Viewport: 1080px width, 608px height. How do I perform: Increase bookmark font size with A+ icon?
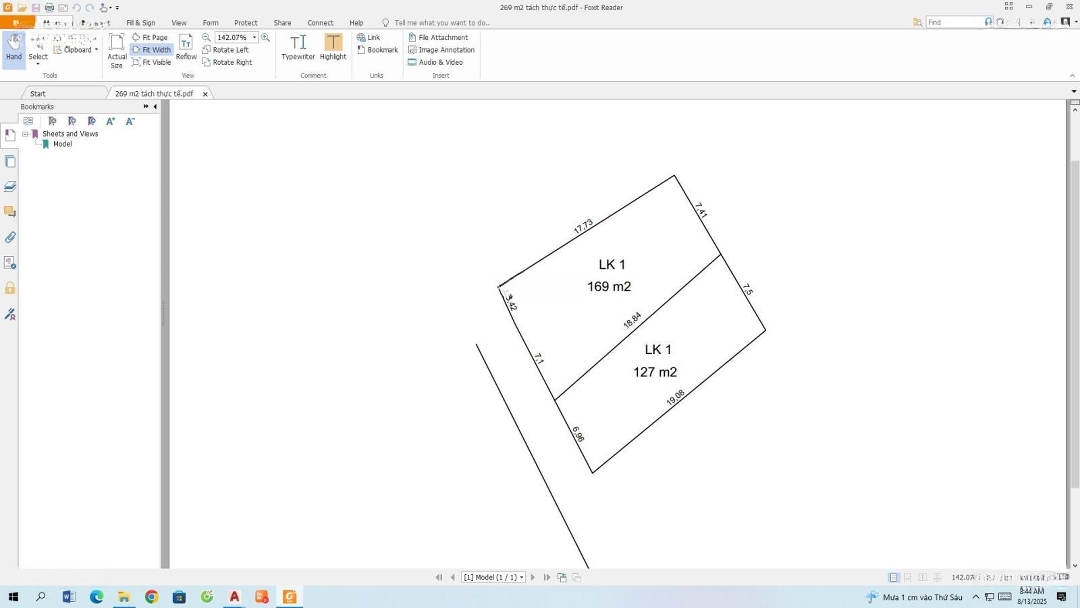point(111,121)
